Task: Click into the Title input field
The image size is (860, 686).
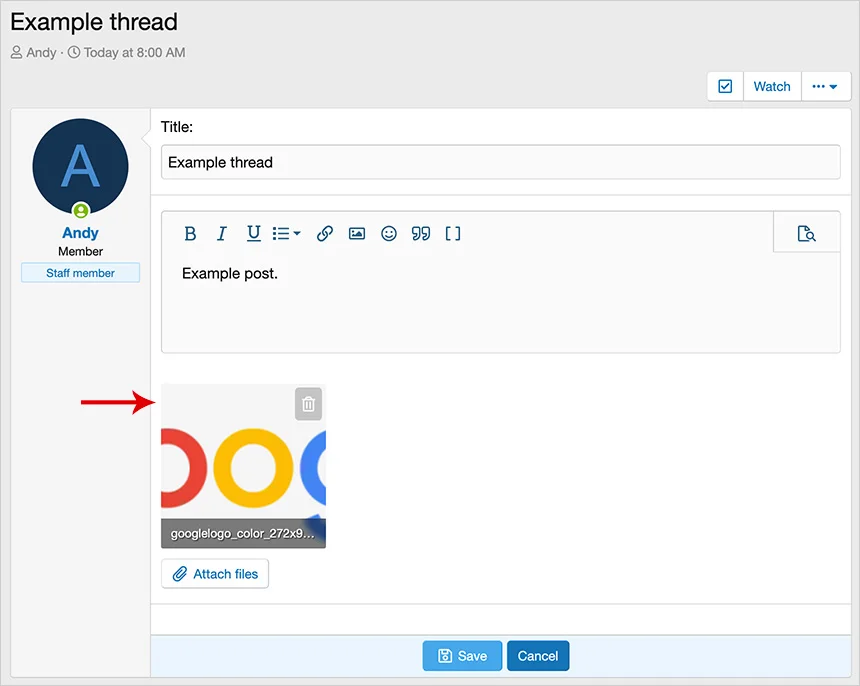Action: pyautogui.click(x=500, y=162)
